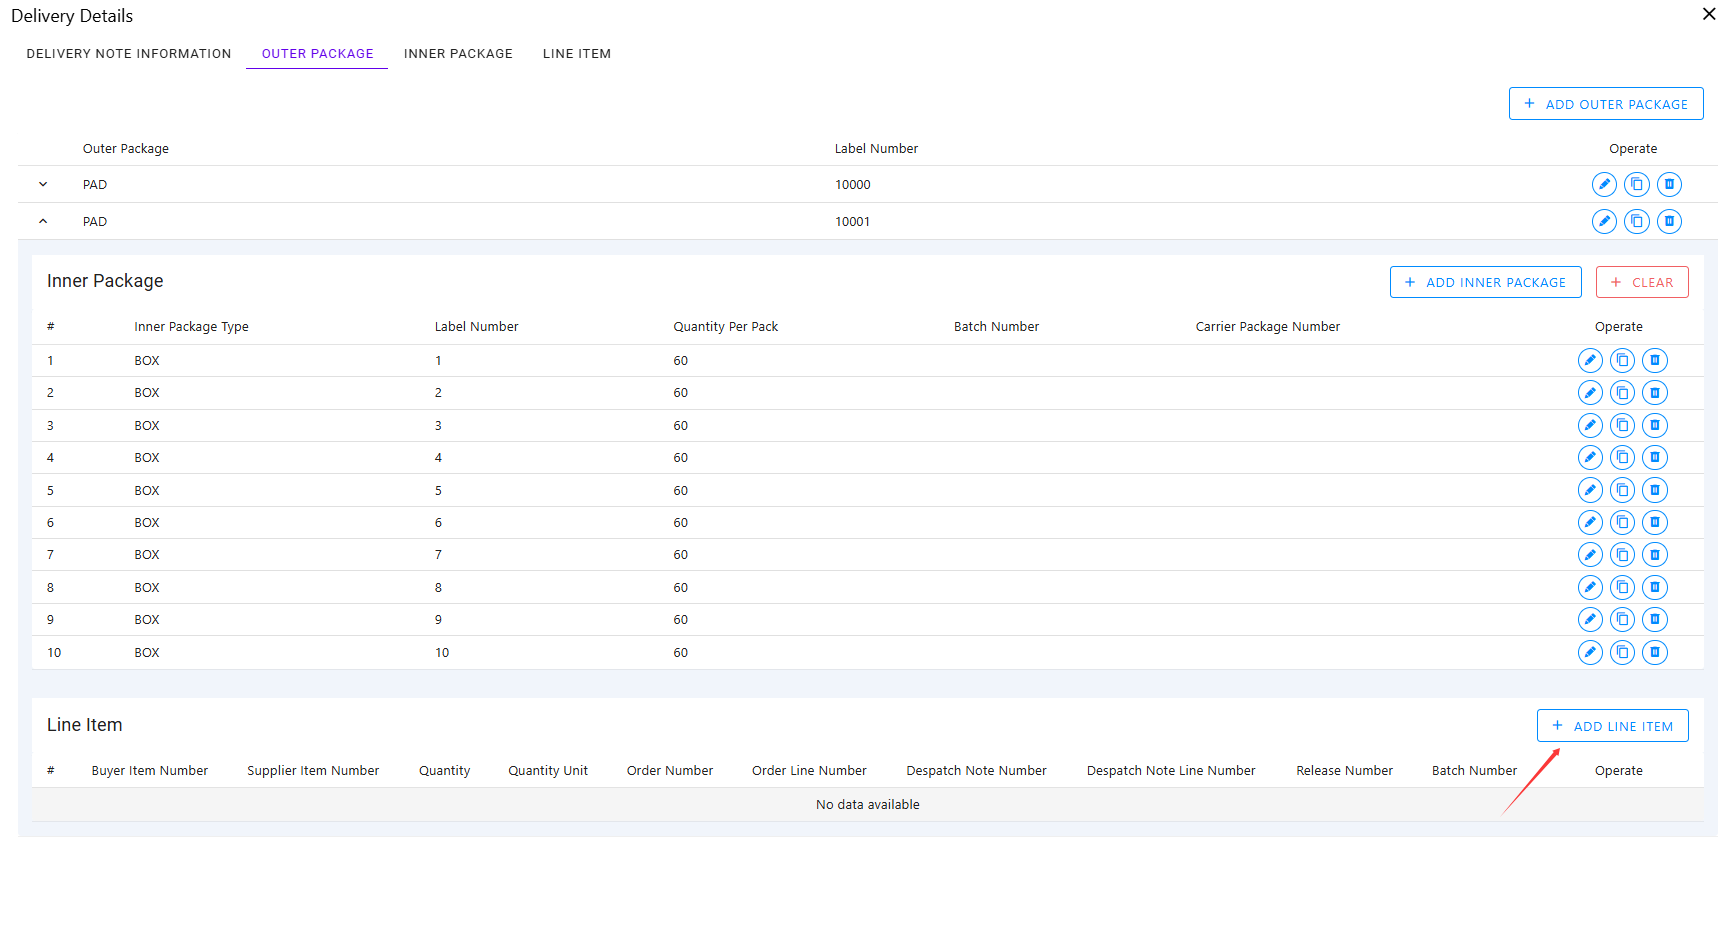Delete inner package row 5
Screen dimensions: 1731x943
click(x=1654, y=491)
